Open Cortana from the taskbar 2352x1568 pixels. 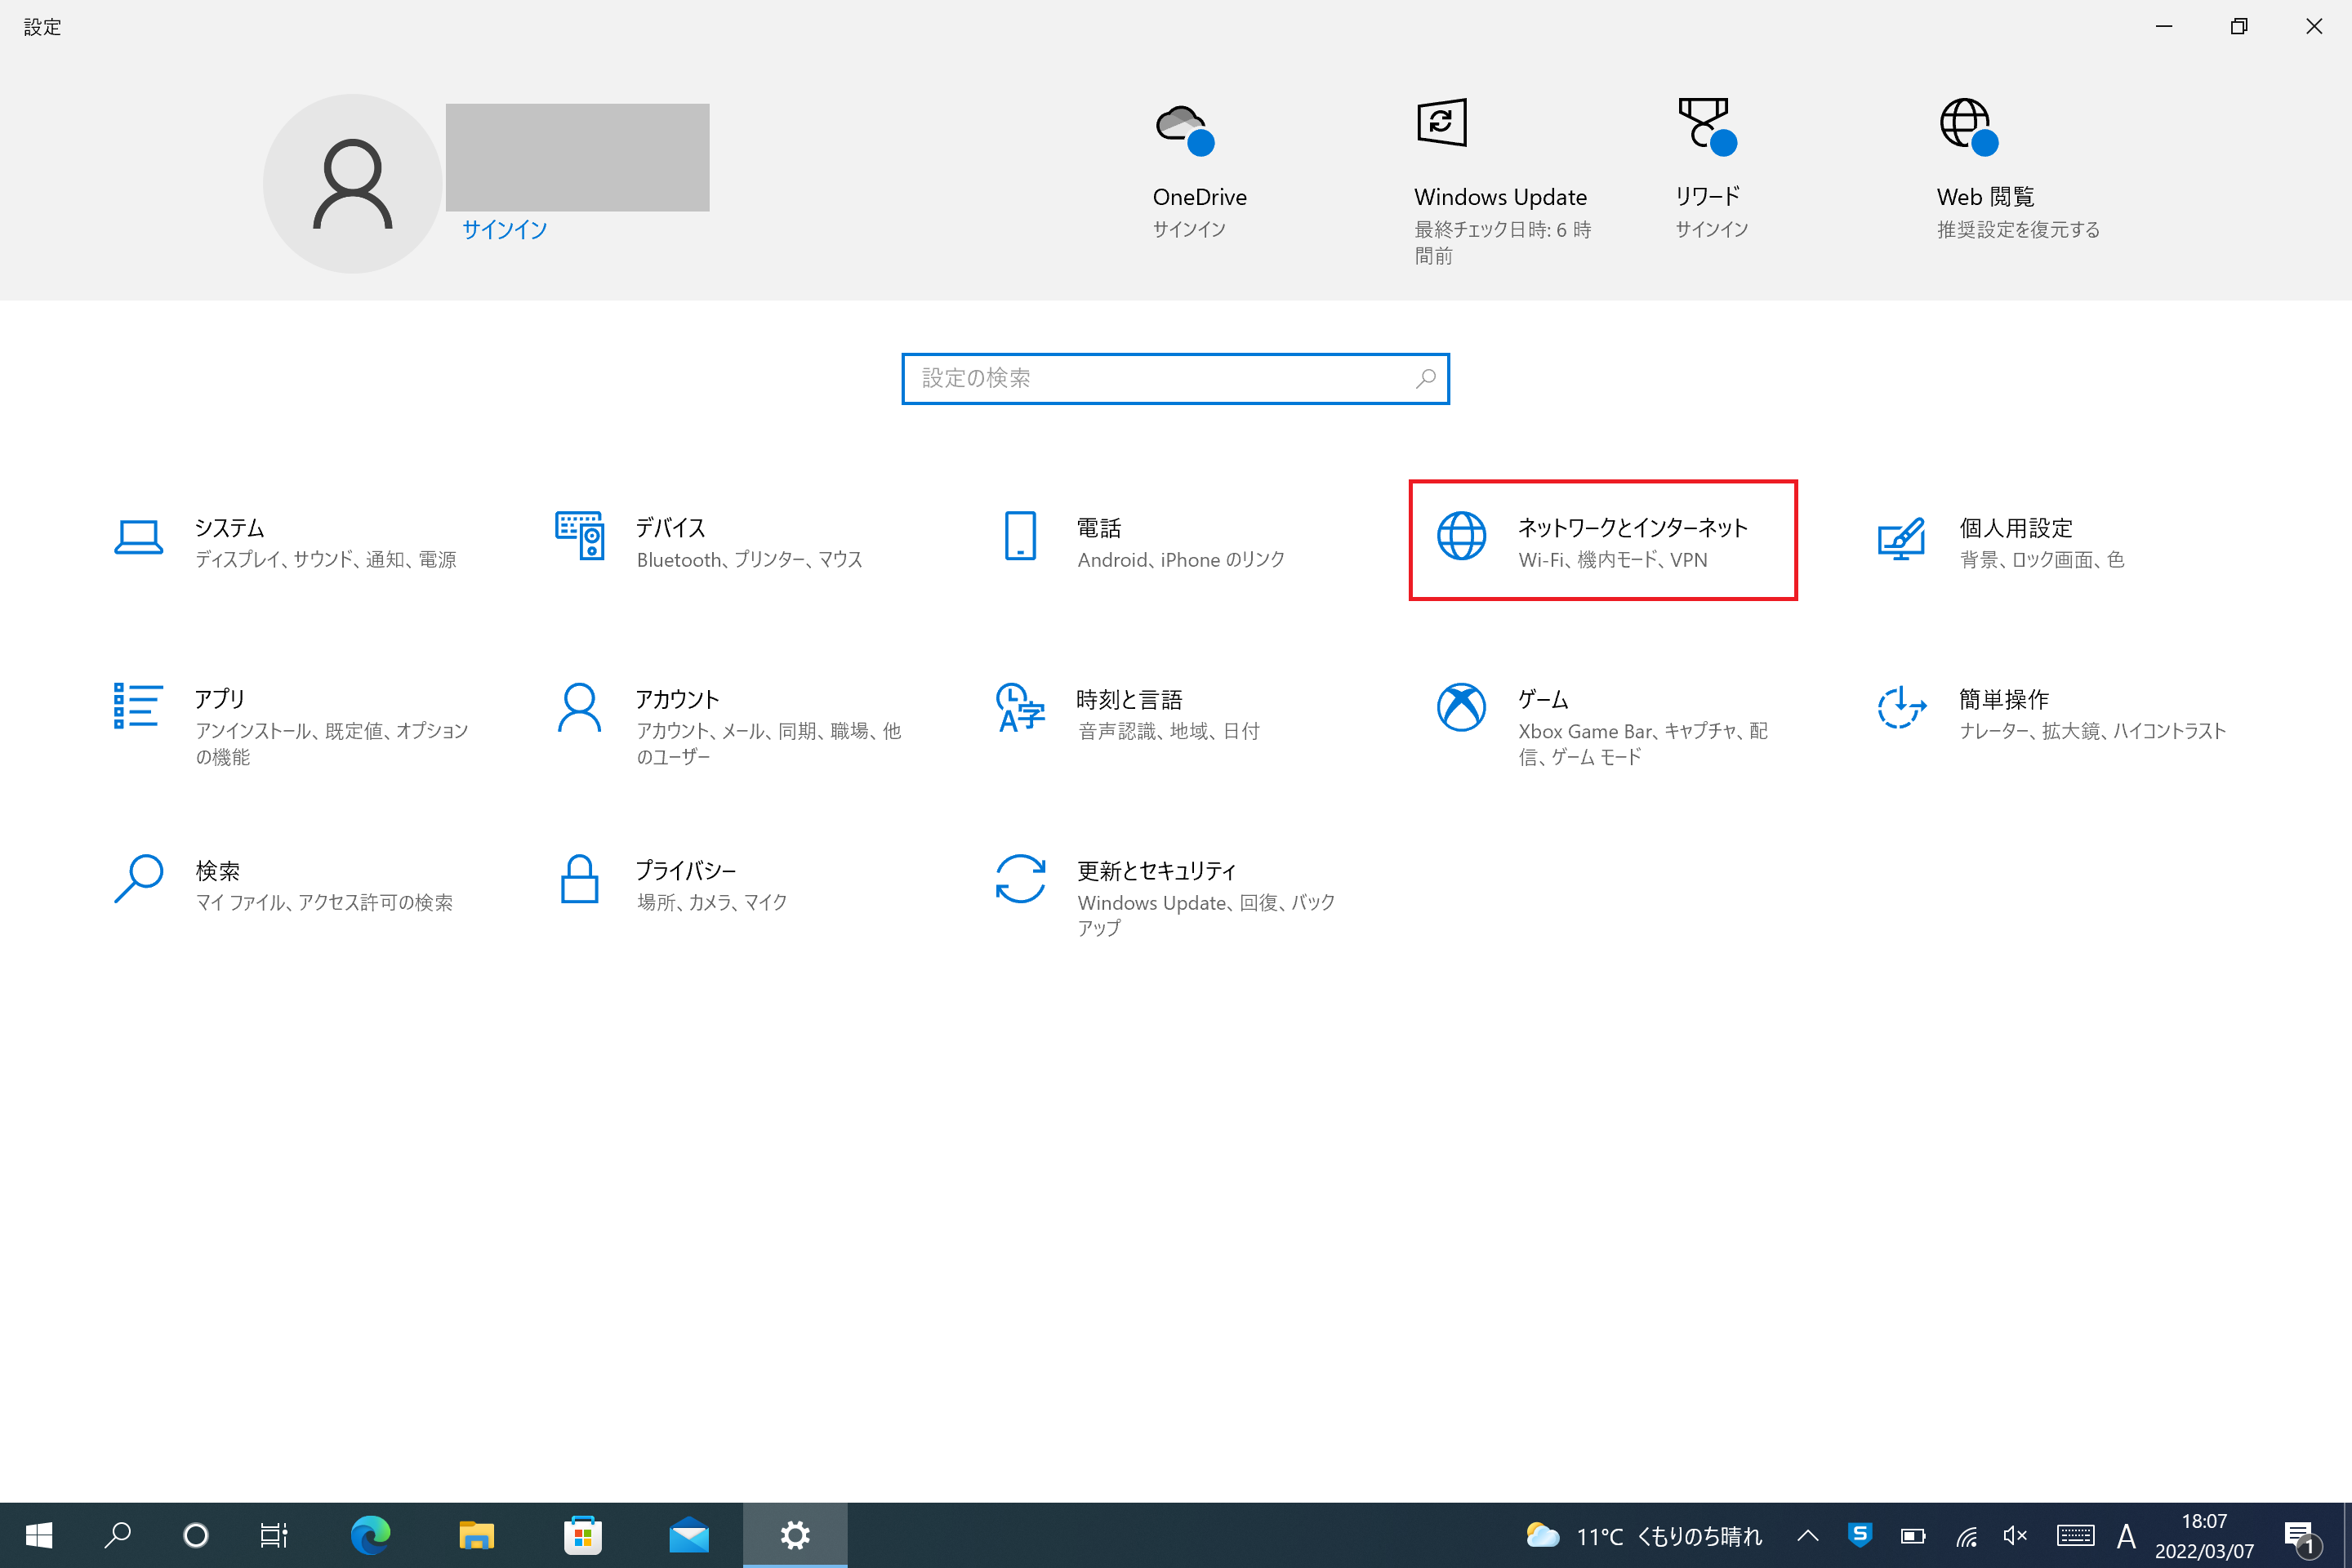coord(195,1535)
